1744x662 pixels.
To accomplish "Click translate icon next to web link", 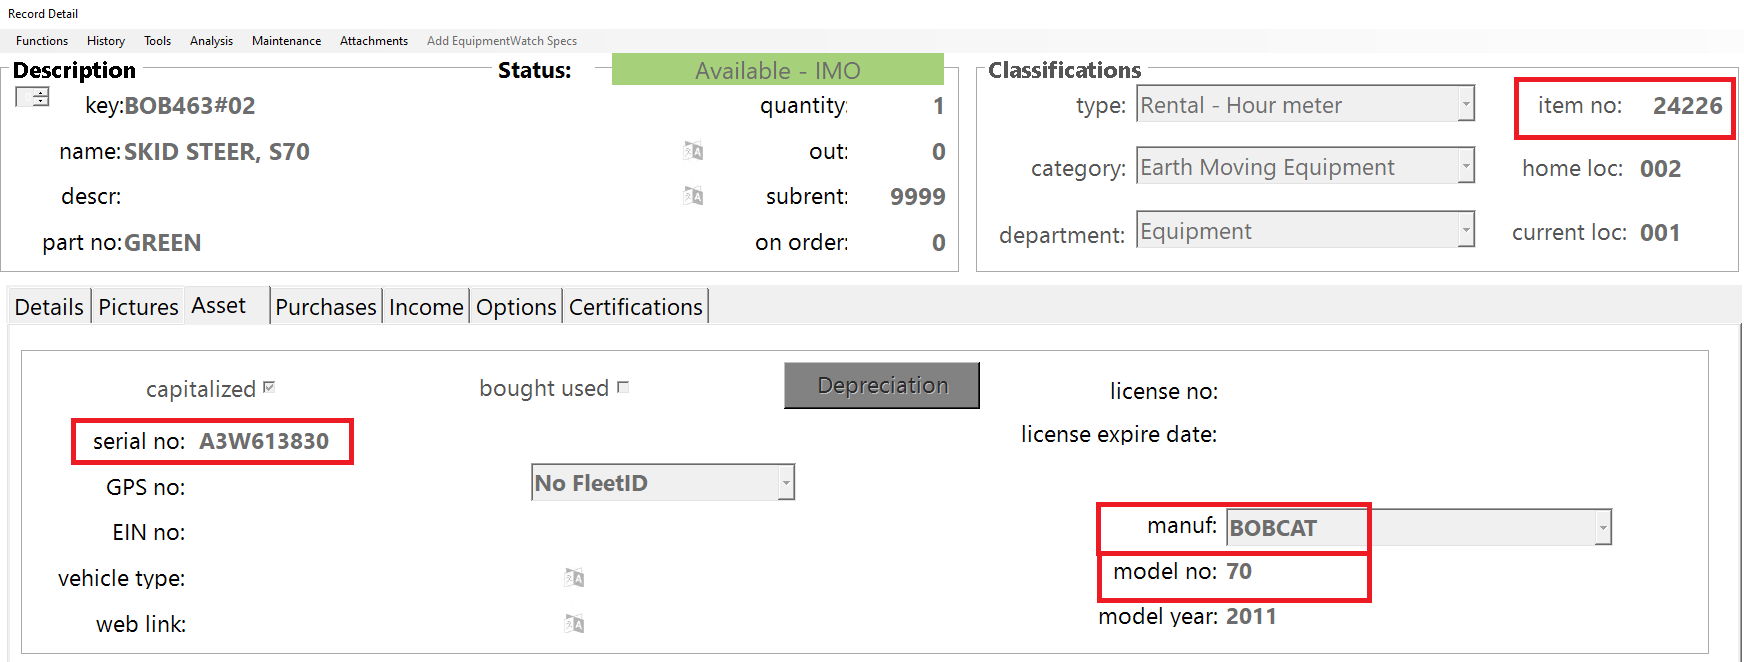I will (x=574, y=624).
